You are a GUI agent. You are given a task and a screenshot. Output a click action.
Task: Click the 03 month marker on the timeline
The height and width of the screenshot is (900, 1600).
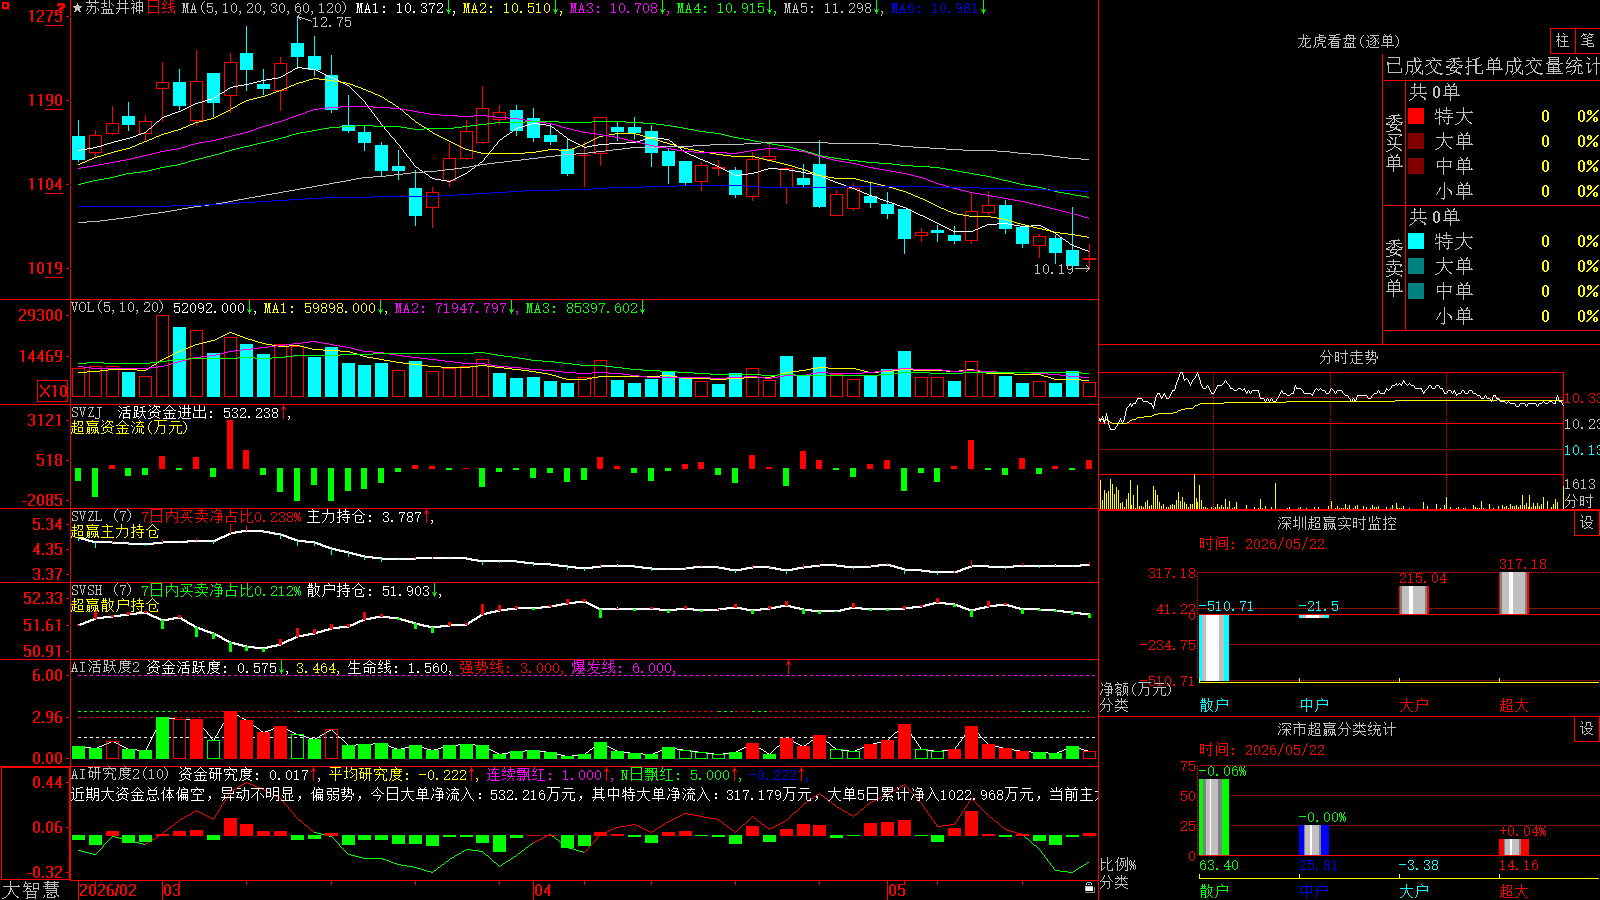tap(172, 890)
